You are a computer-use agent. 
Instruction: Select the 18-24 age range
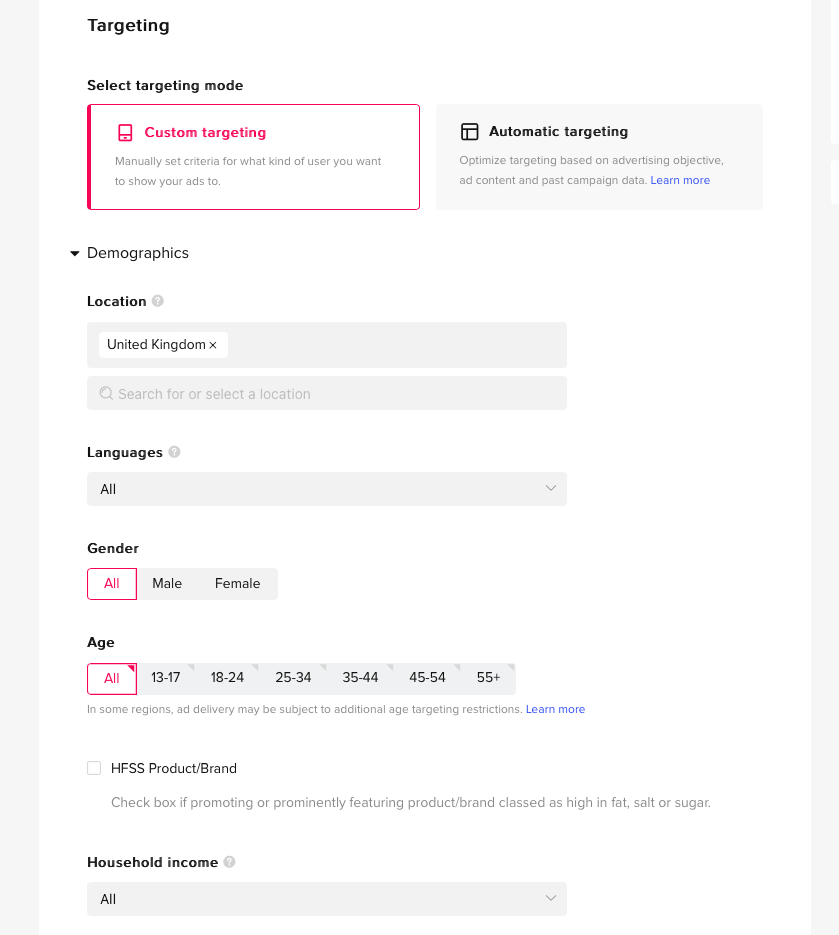[x=227, y=678]
